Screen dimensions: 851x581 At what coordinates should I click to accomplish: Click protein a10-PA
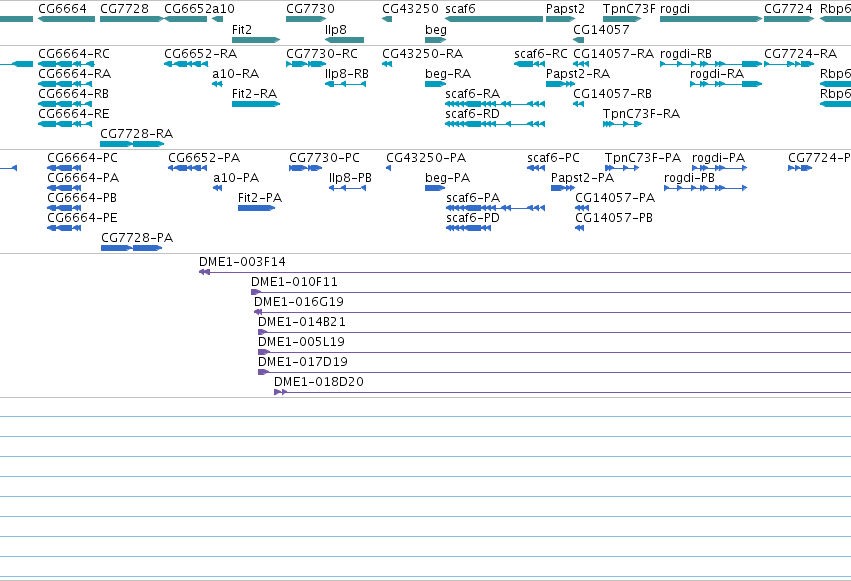(x=218, y=188)
